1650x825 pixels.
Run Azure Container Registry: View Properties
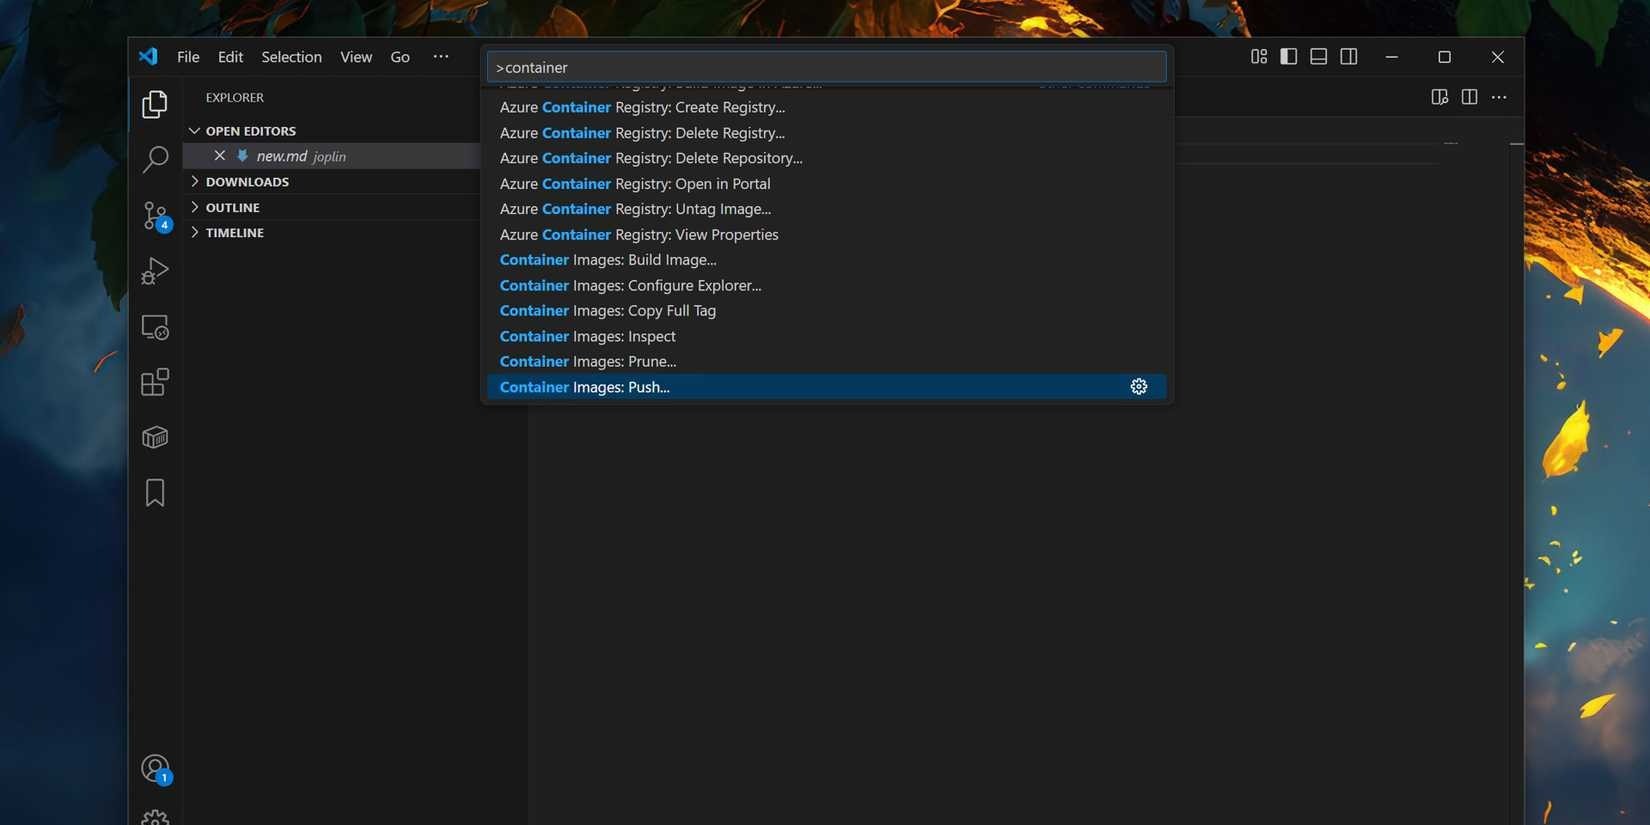coord(826,234)
